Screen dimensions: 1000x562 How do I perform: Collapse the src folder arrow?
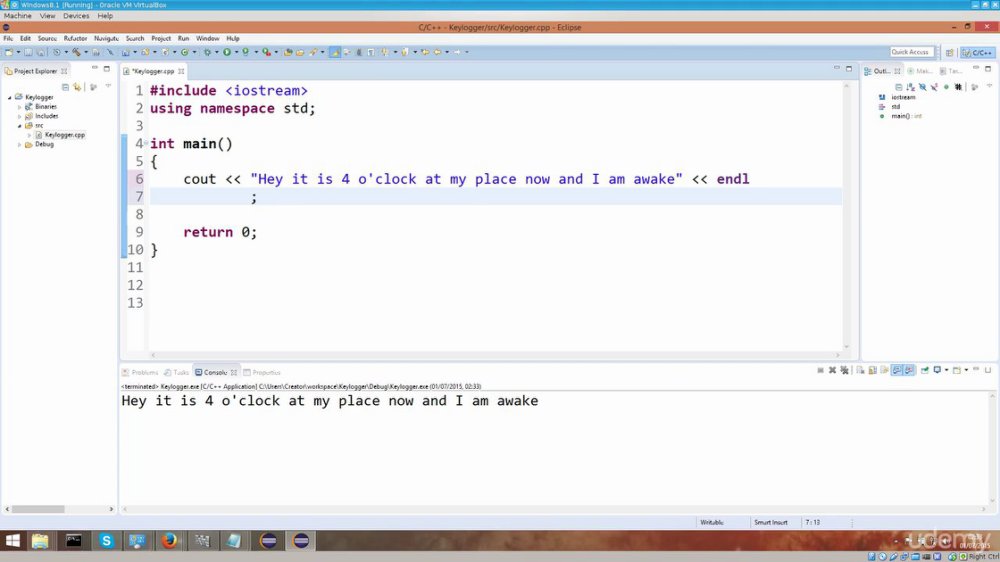pyautogui.click(x=20, y=126)
